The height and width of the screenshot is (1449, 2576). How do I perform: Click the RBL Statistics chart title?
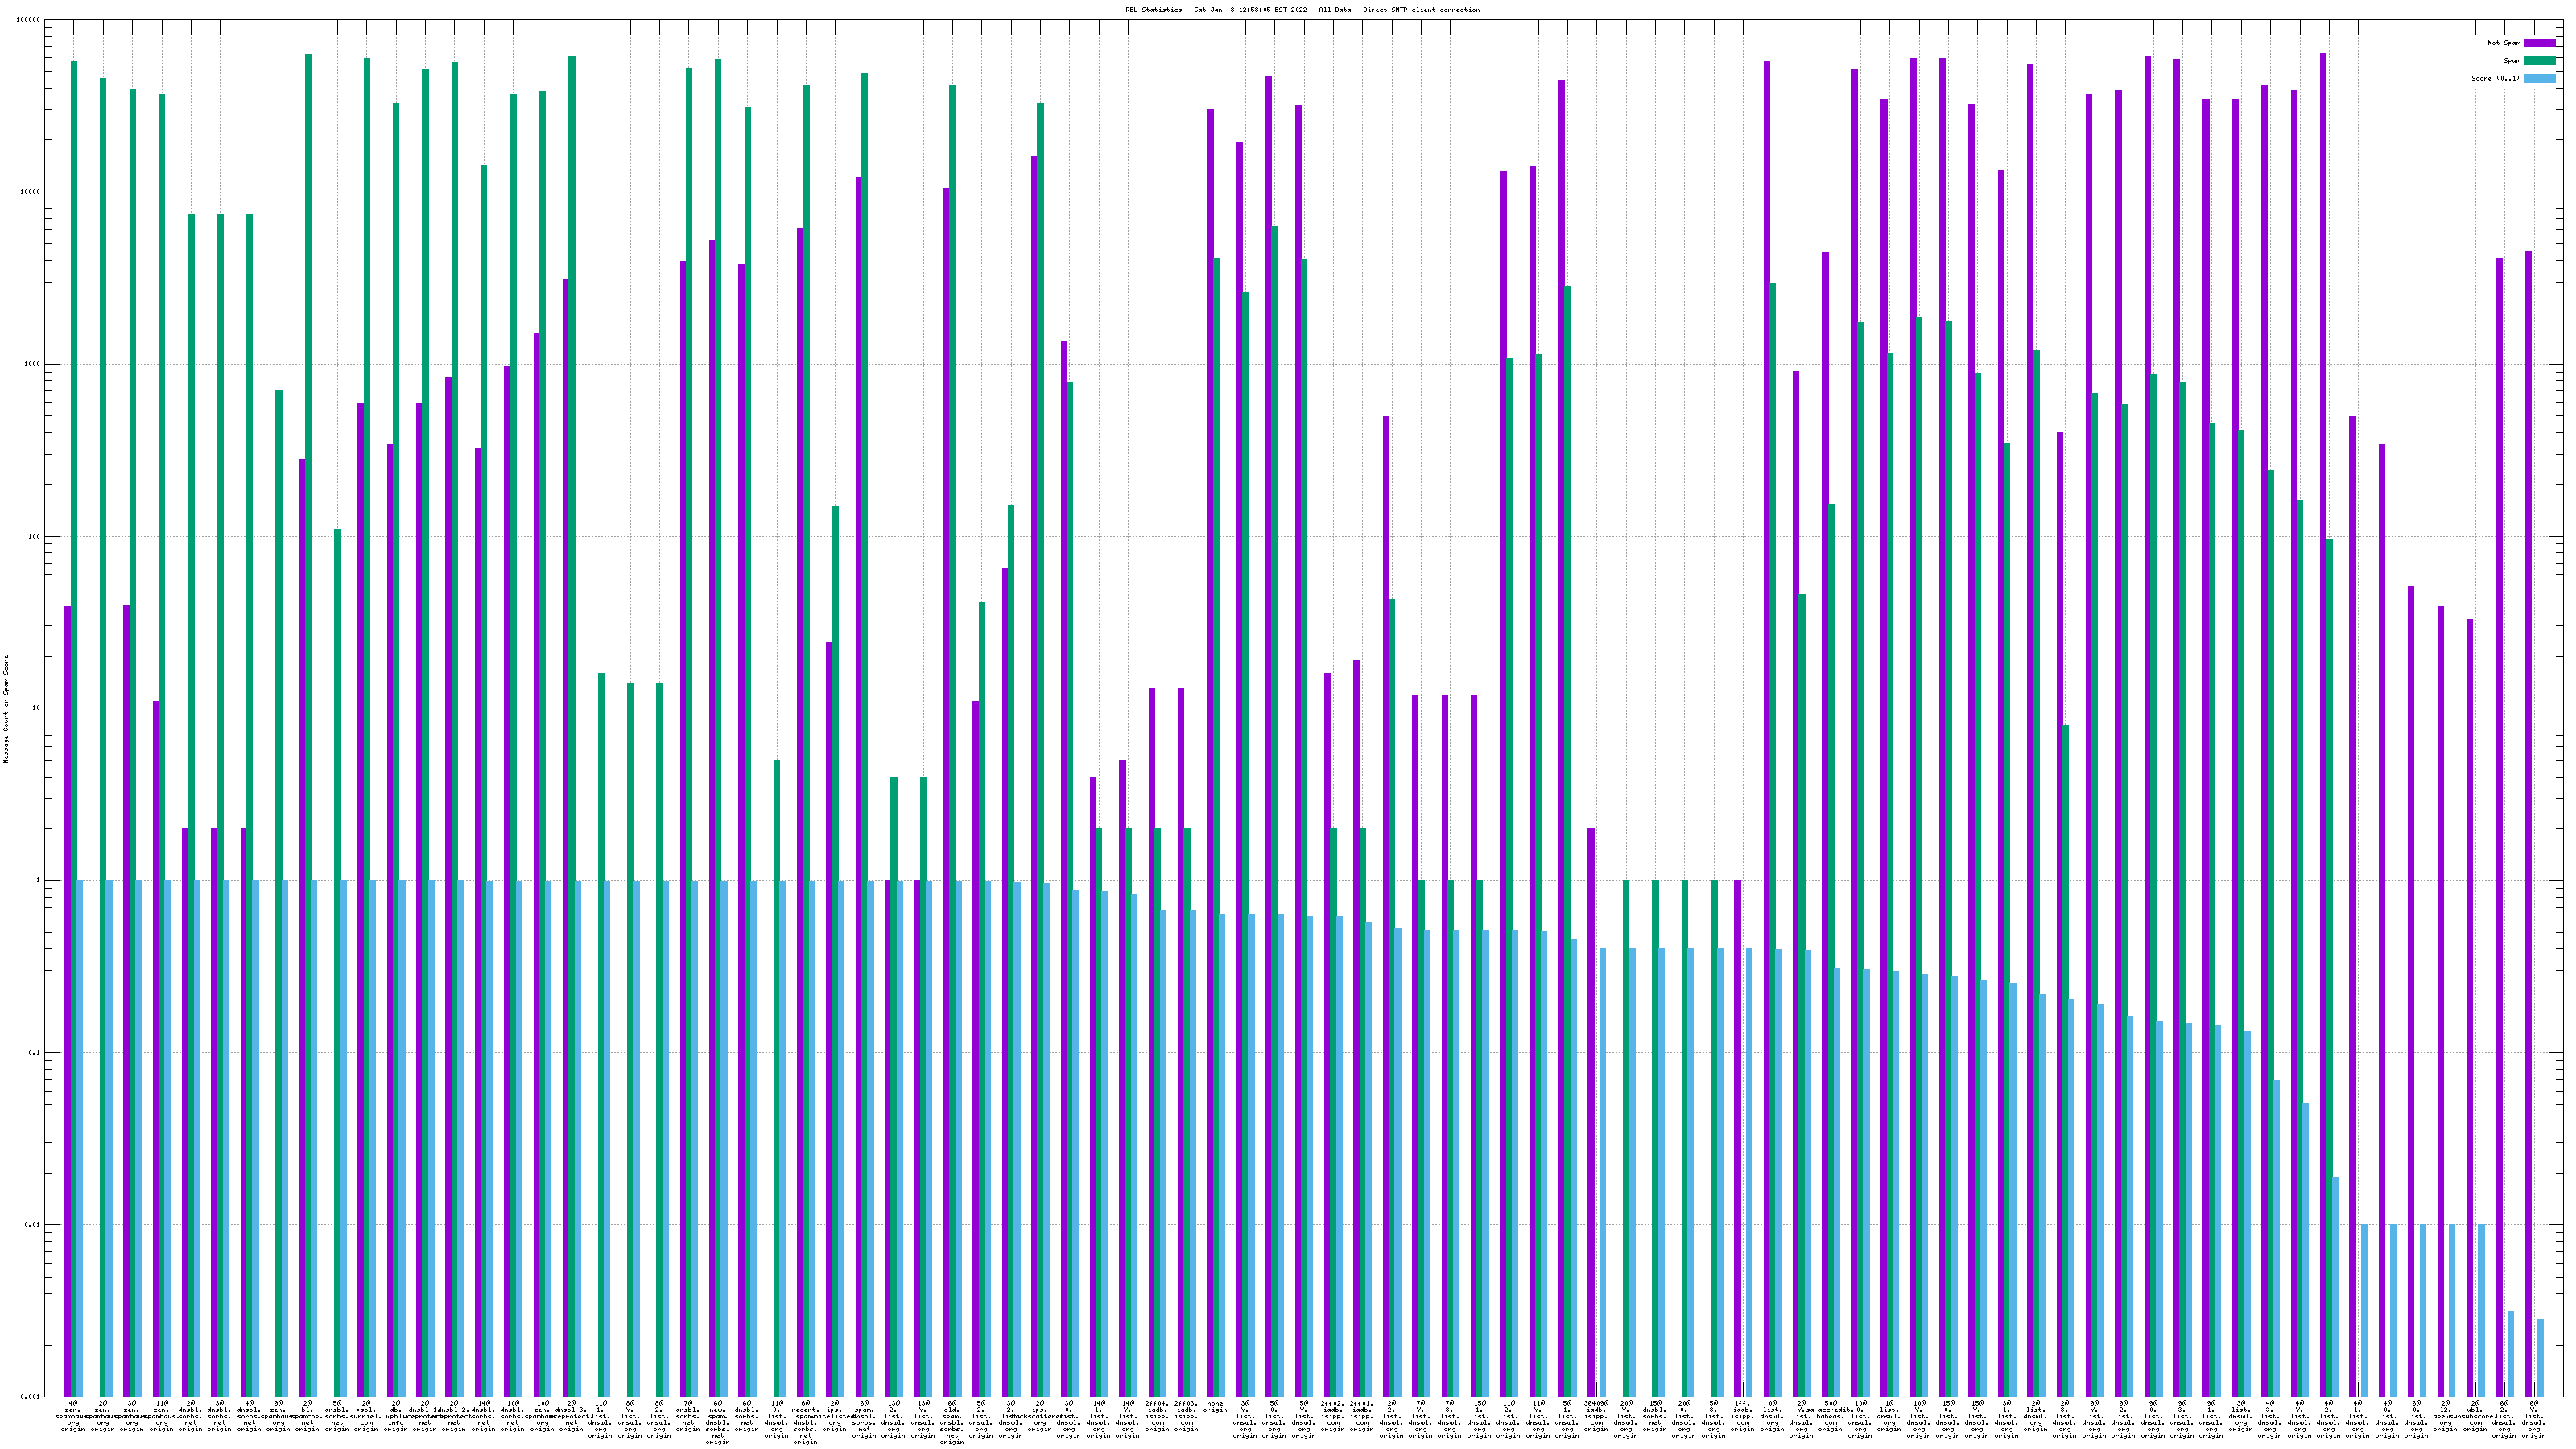point(1302,10)
